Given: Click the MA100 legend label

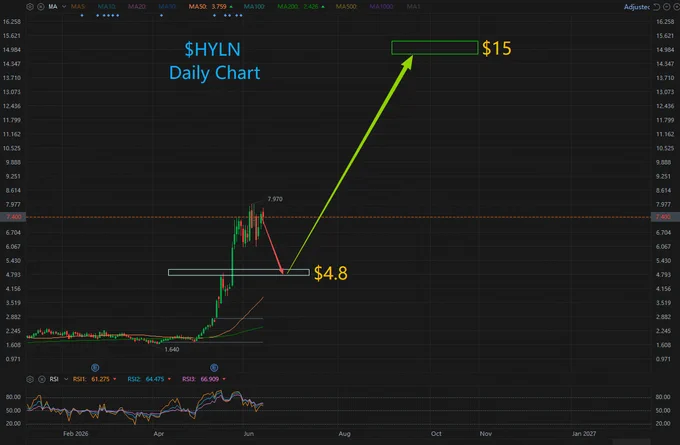Looking at the screenshot, I should tap(254, 7).
